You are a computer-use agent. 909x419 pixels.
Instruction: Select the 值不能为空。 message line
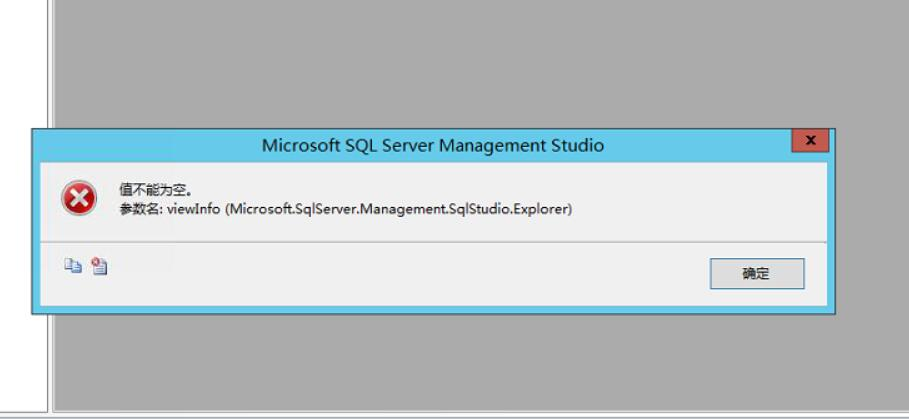coord(155,190)
